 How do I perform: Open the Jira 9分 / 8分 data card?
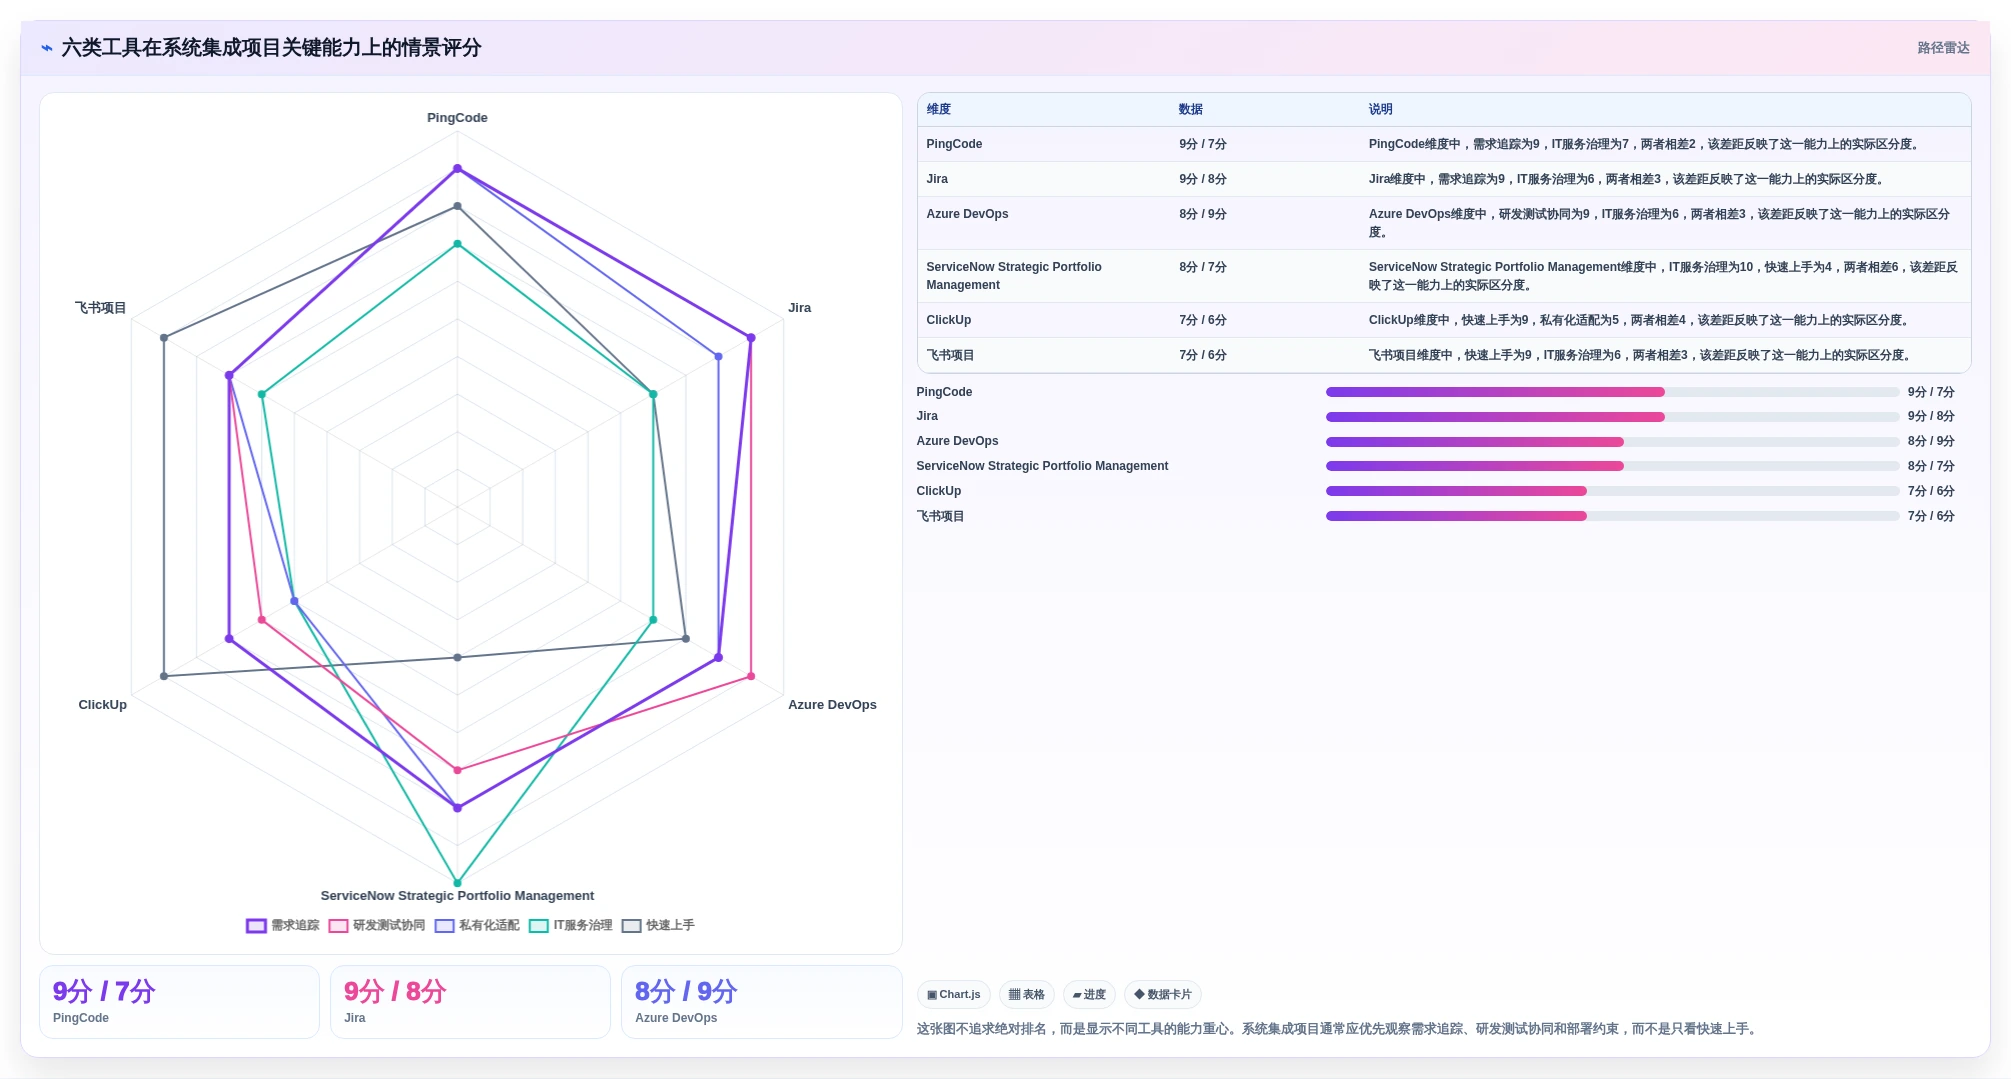470,1002
